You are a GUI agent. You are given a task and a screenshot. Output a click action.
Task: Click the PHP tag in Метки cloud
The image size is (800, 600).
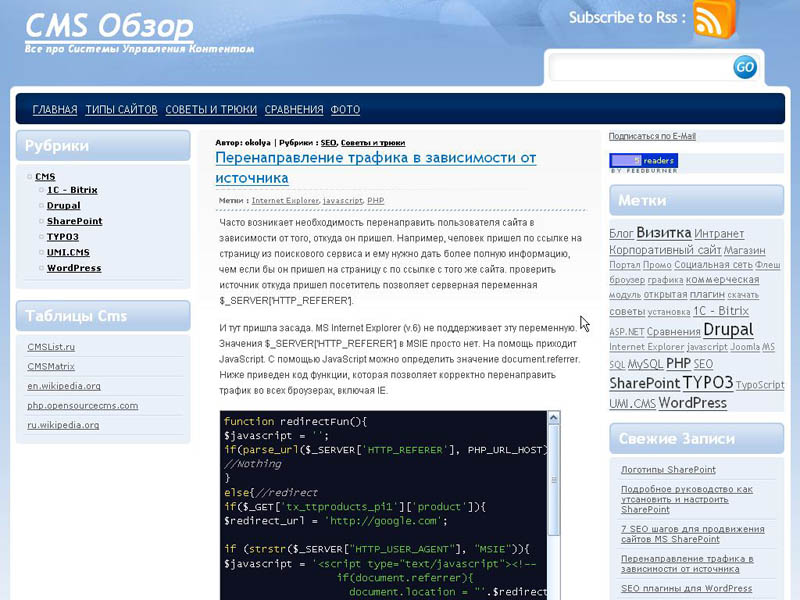pyautogui.click(x=679, y=364)
